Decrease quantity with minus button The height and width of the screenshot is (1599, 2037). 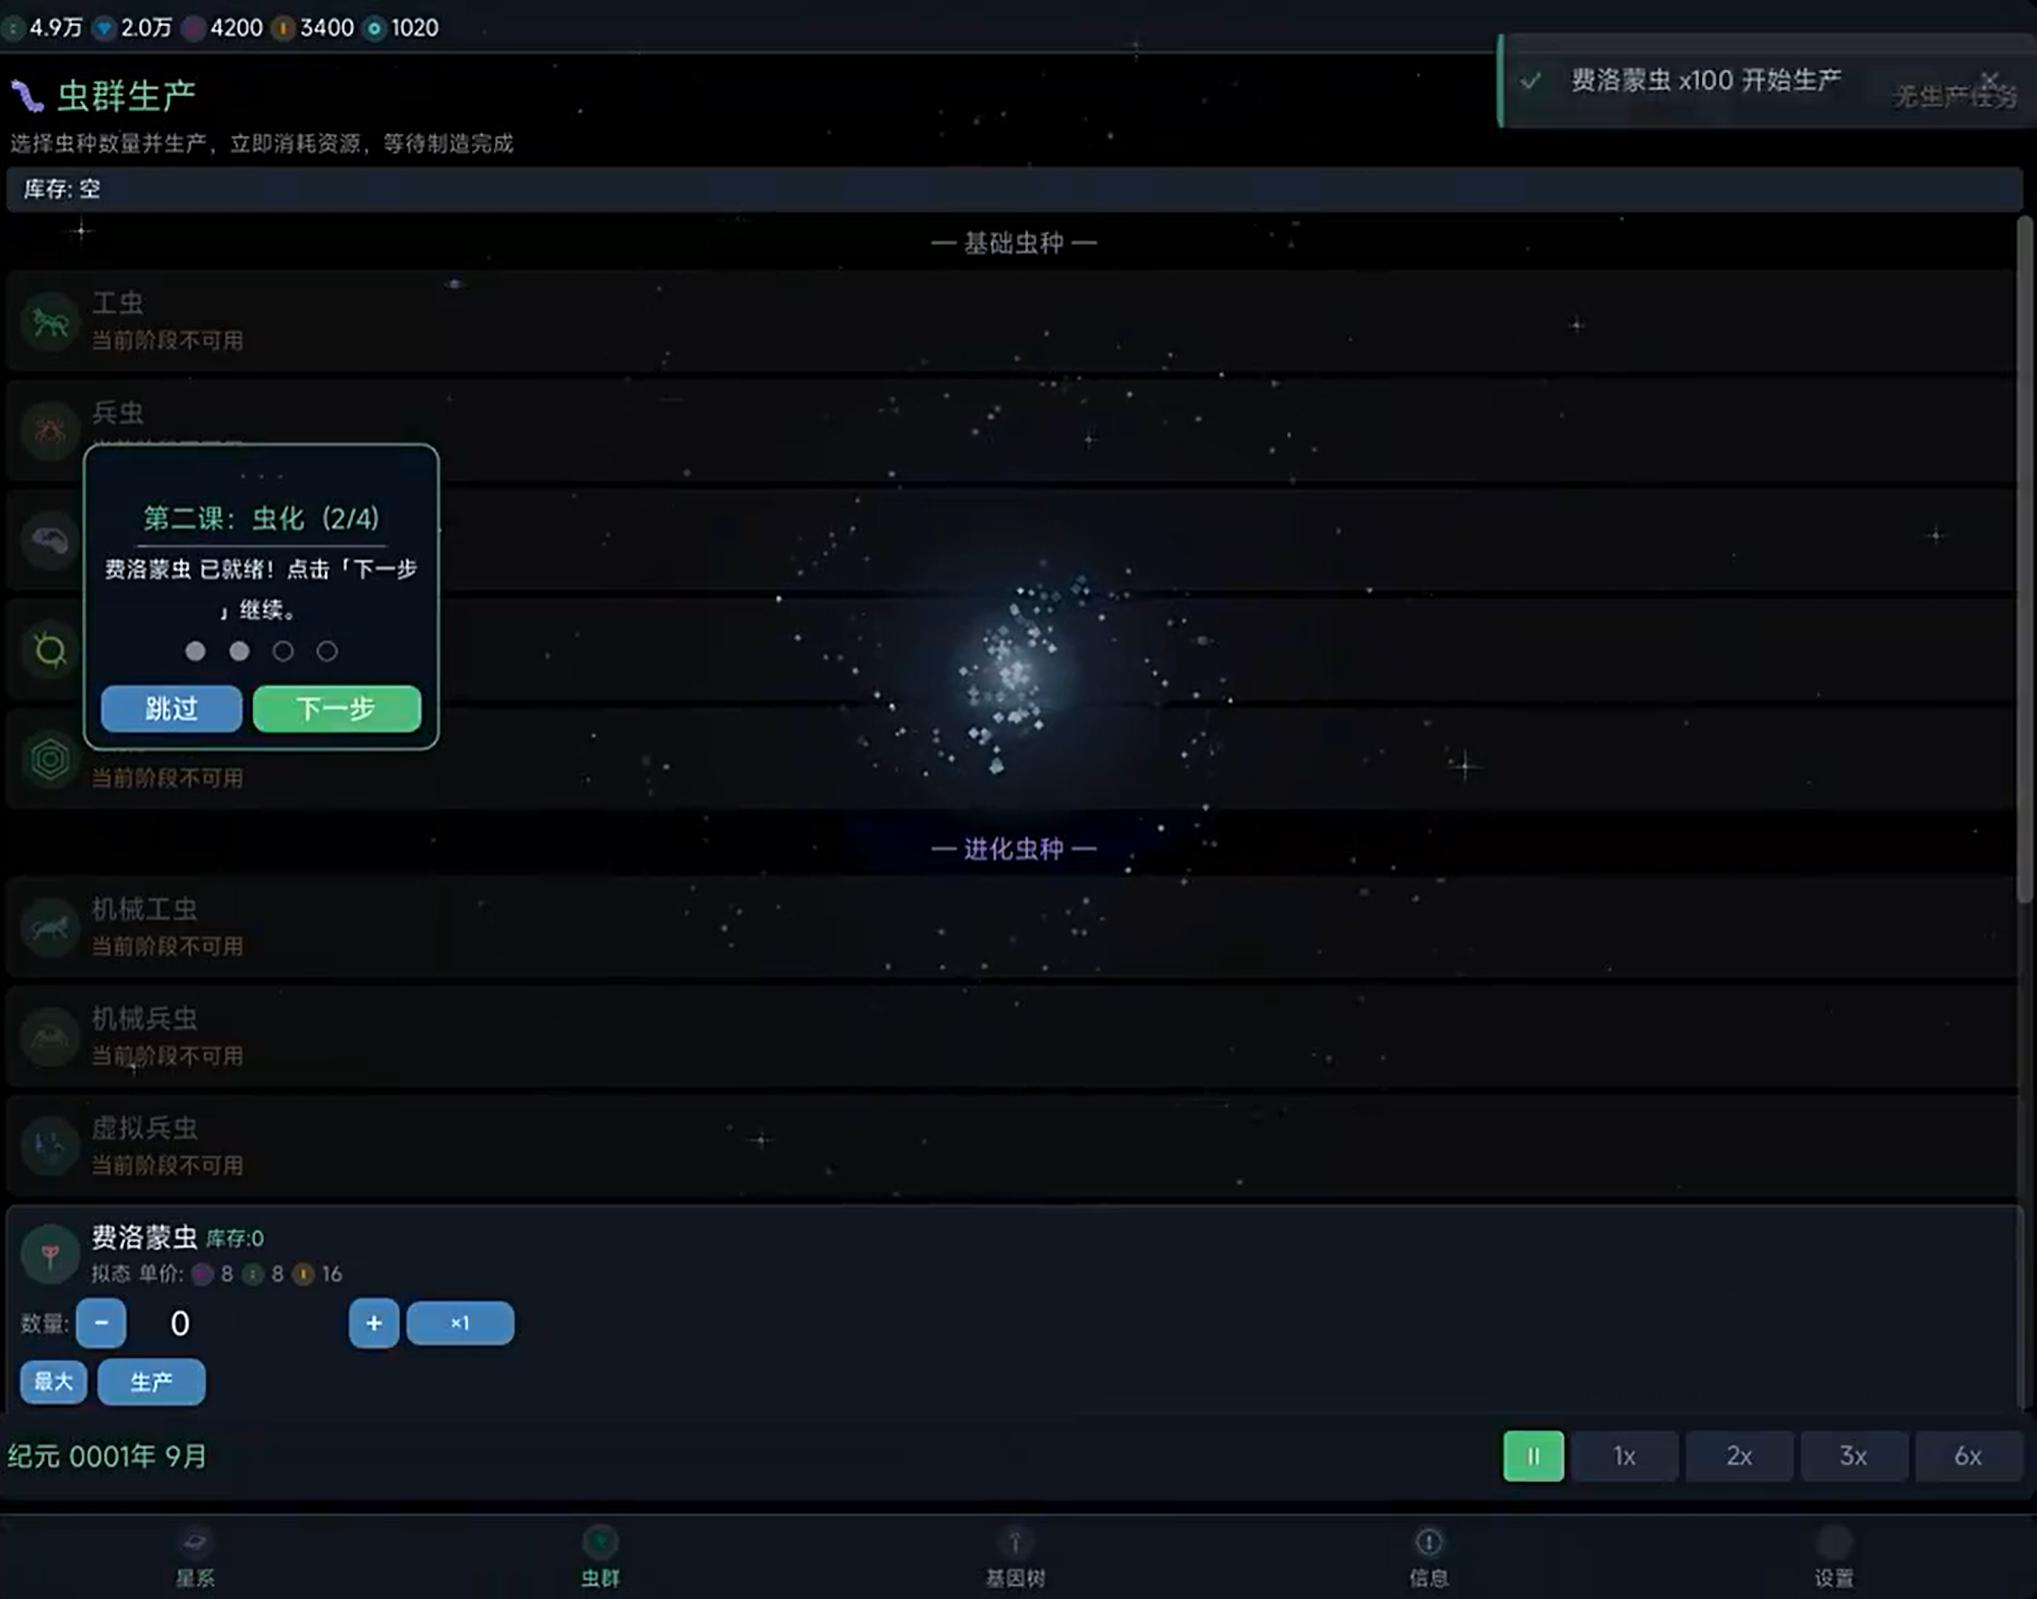tap(101, 1323)
